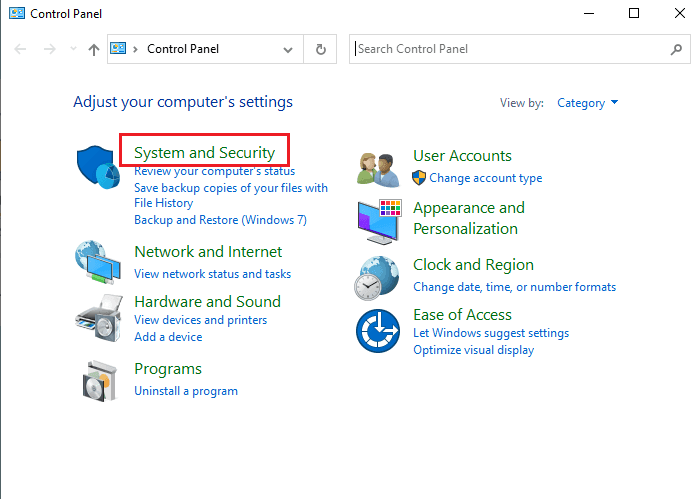Click the Ease of Access icon
The width and height of the screenshot is (700, 499).
(378, 331)
